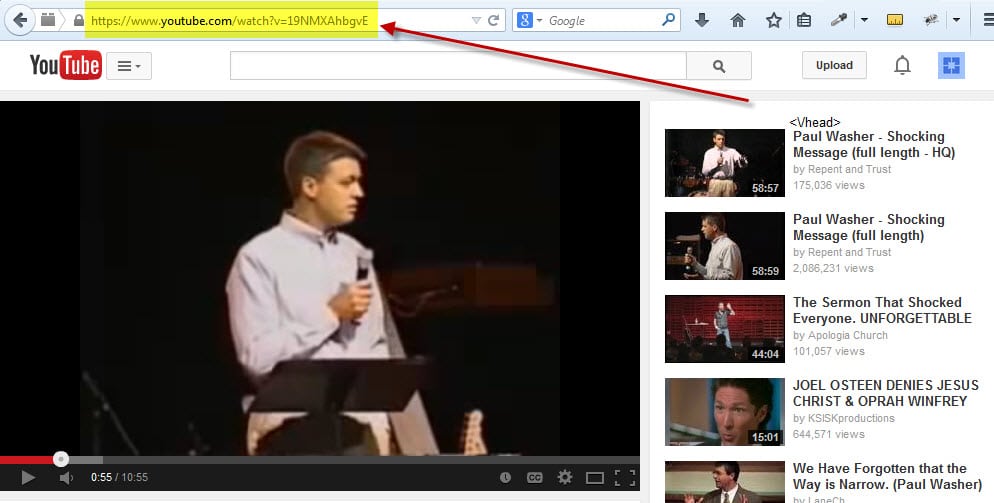Screen dimensions: 994x503
Task: Open 44:04 sermon video thumbnail
Action: point(725,329)
